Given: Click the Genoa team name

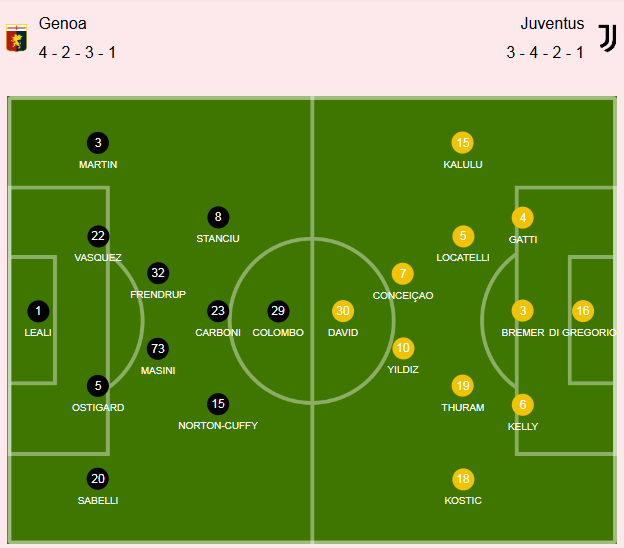Looking at the screenshot, I should [x=63, y=23].
